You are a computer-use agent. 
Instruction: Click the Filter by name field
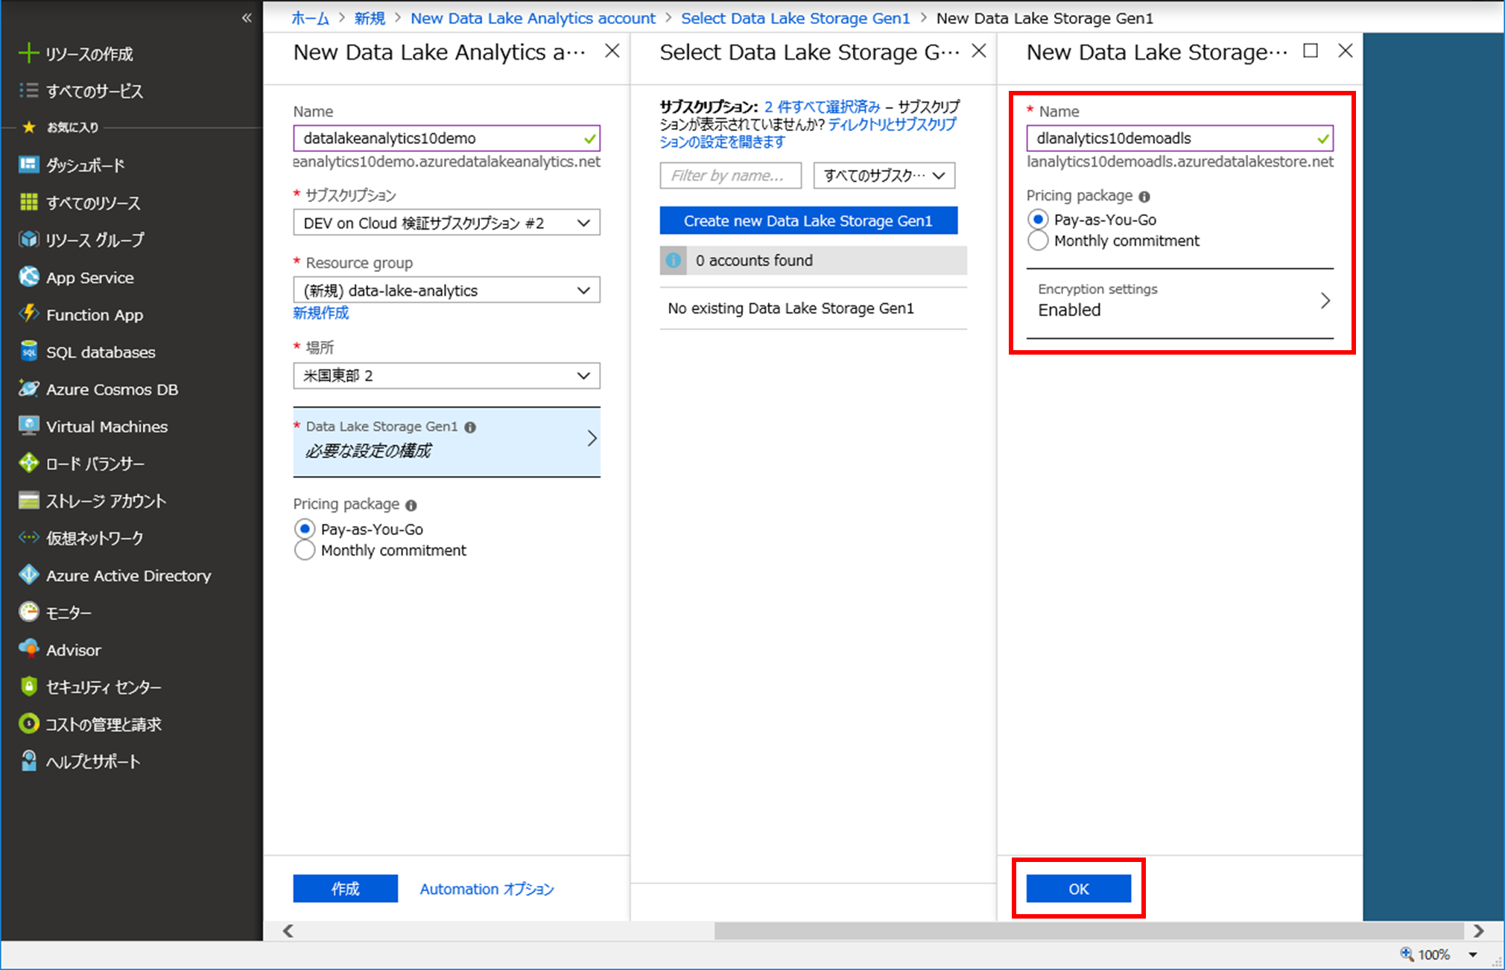tap(730, 175)
